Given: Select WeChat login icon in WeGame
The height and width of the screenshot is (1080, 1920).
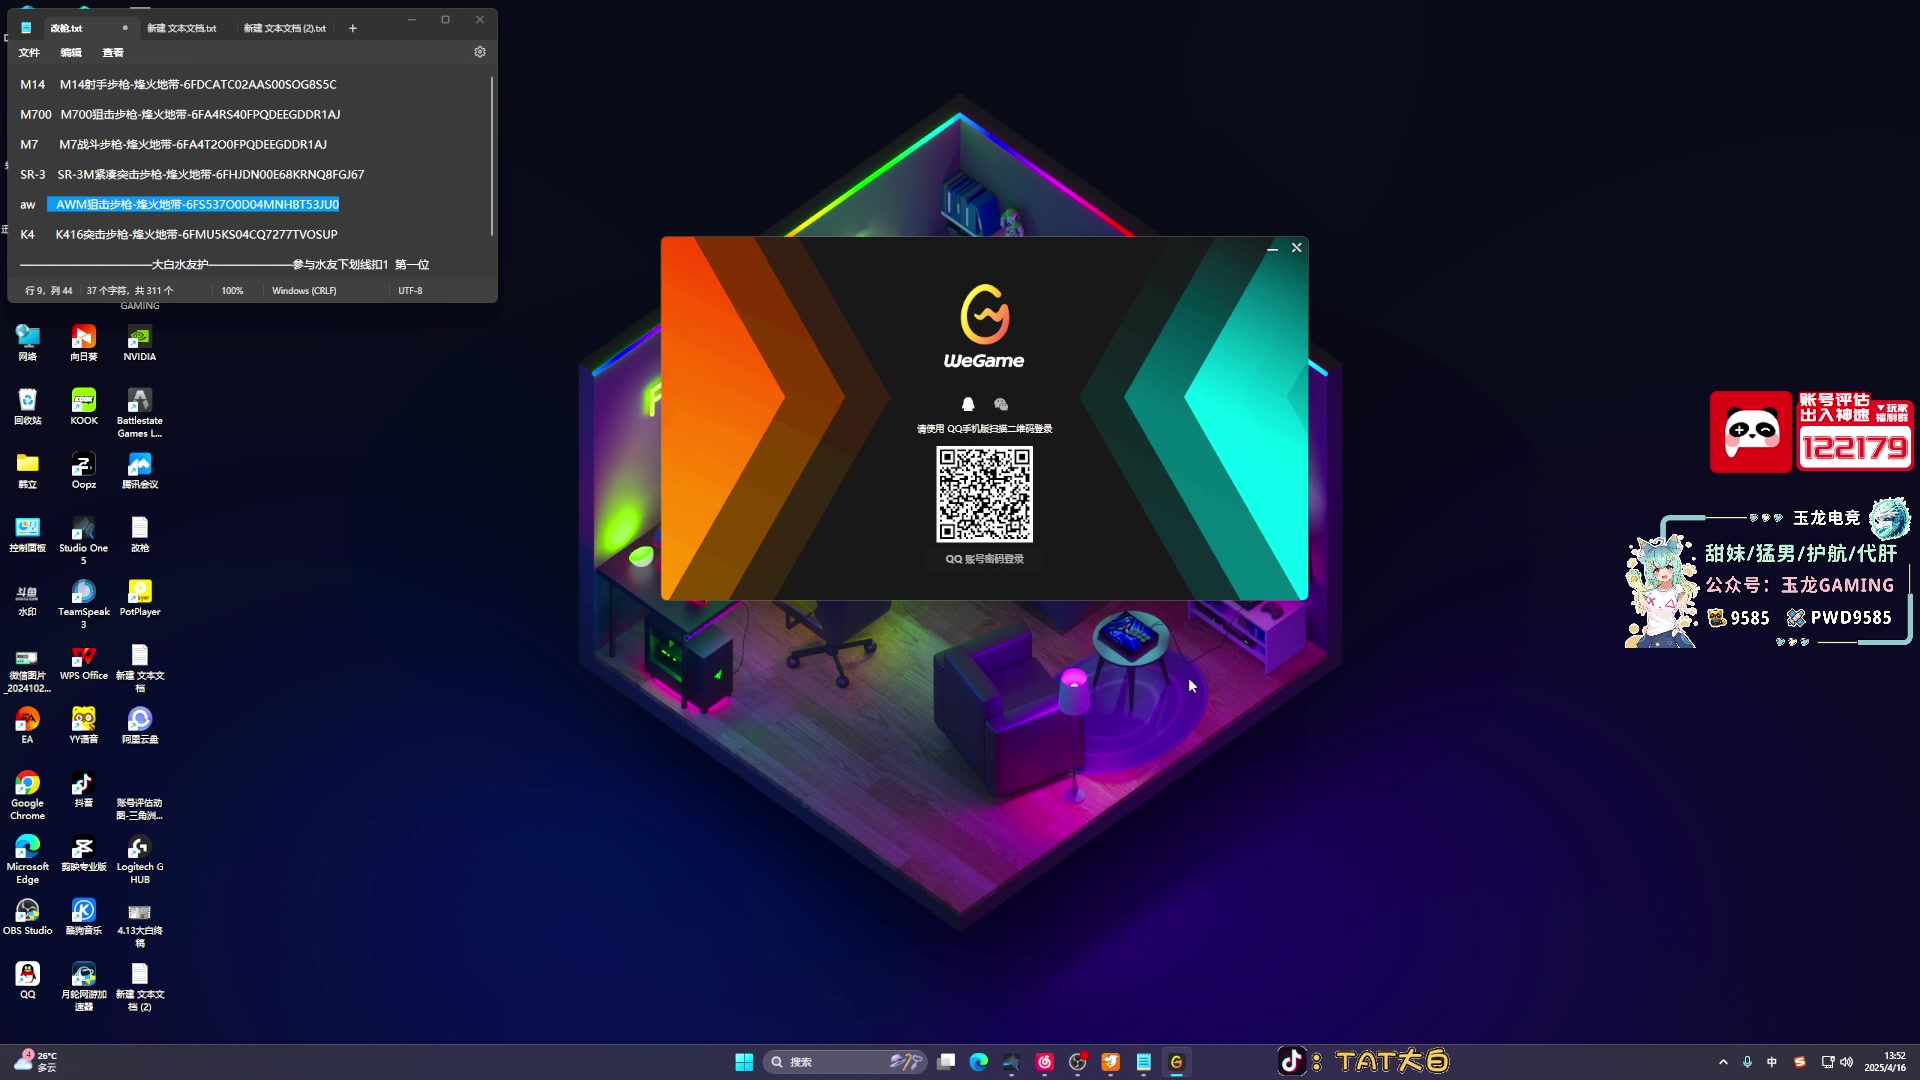Looking at the screenshot, I should click(1001, 404).
